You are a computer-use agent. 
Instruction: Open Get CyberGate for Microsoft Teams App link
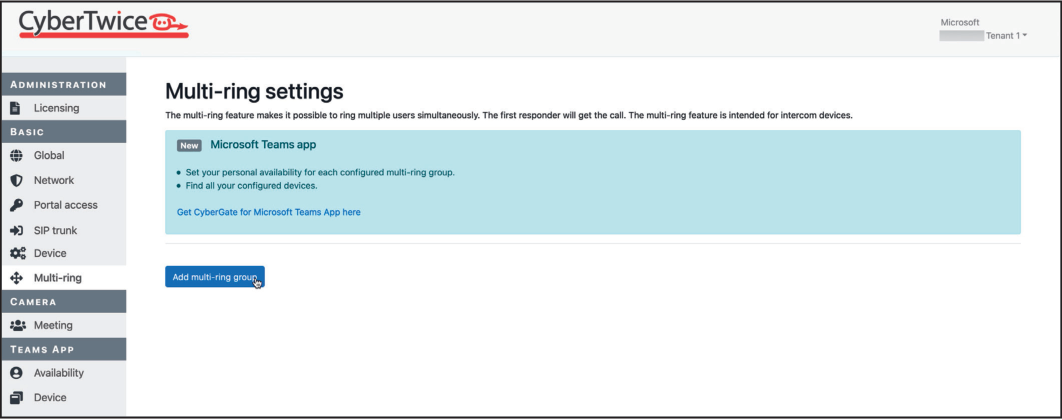269,212
